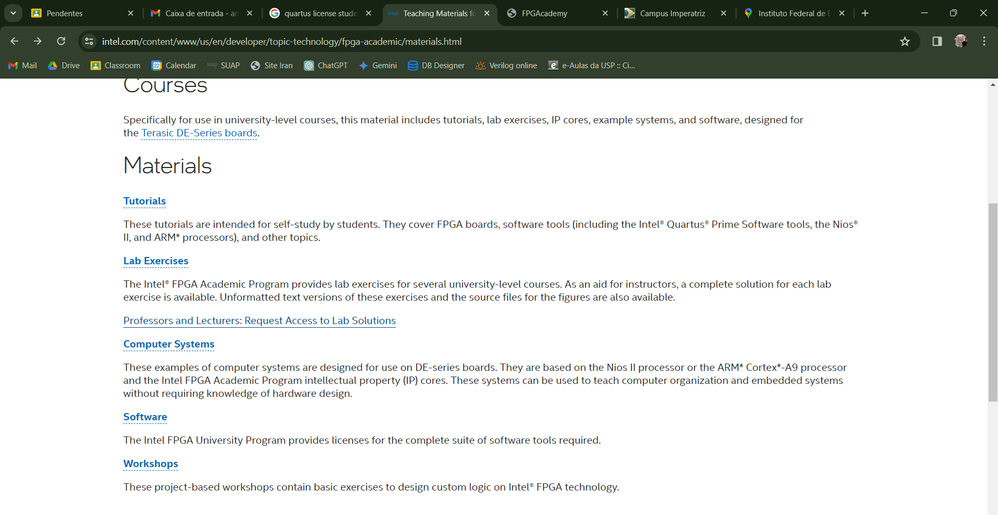Close the Teaching Materials tab

tap(487, 13)
